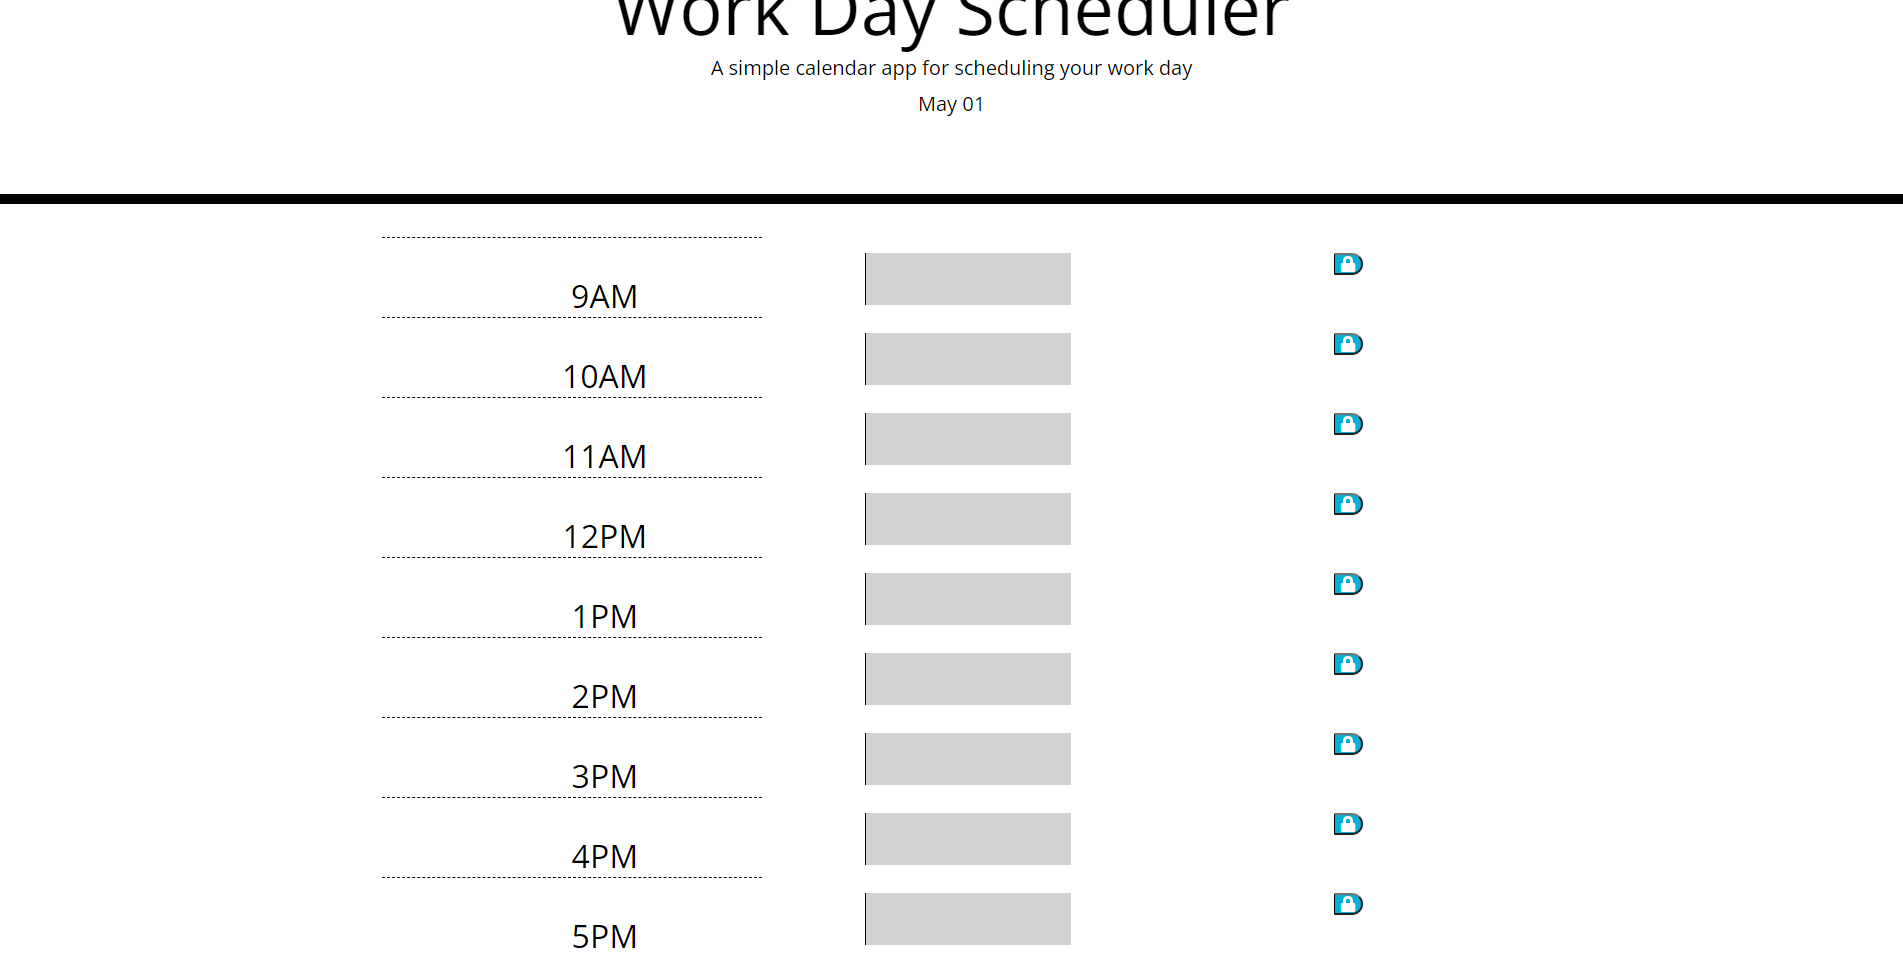Viewport: 1903px width, 969px height.
Task: Click the 5PM event text field
Action: click(x=967, y=917)
